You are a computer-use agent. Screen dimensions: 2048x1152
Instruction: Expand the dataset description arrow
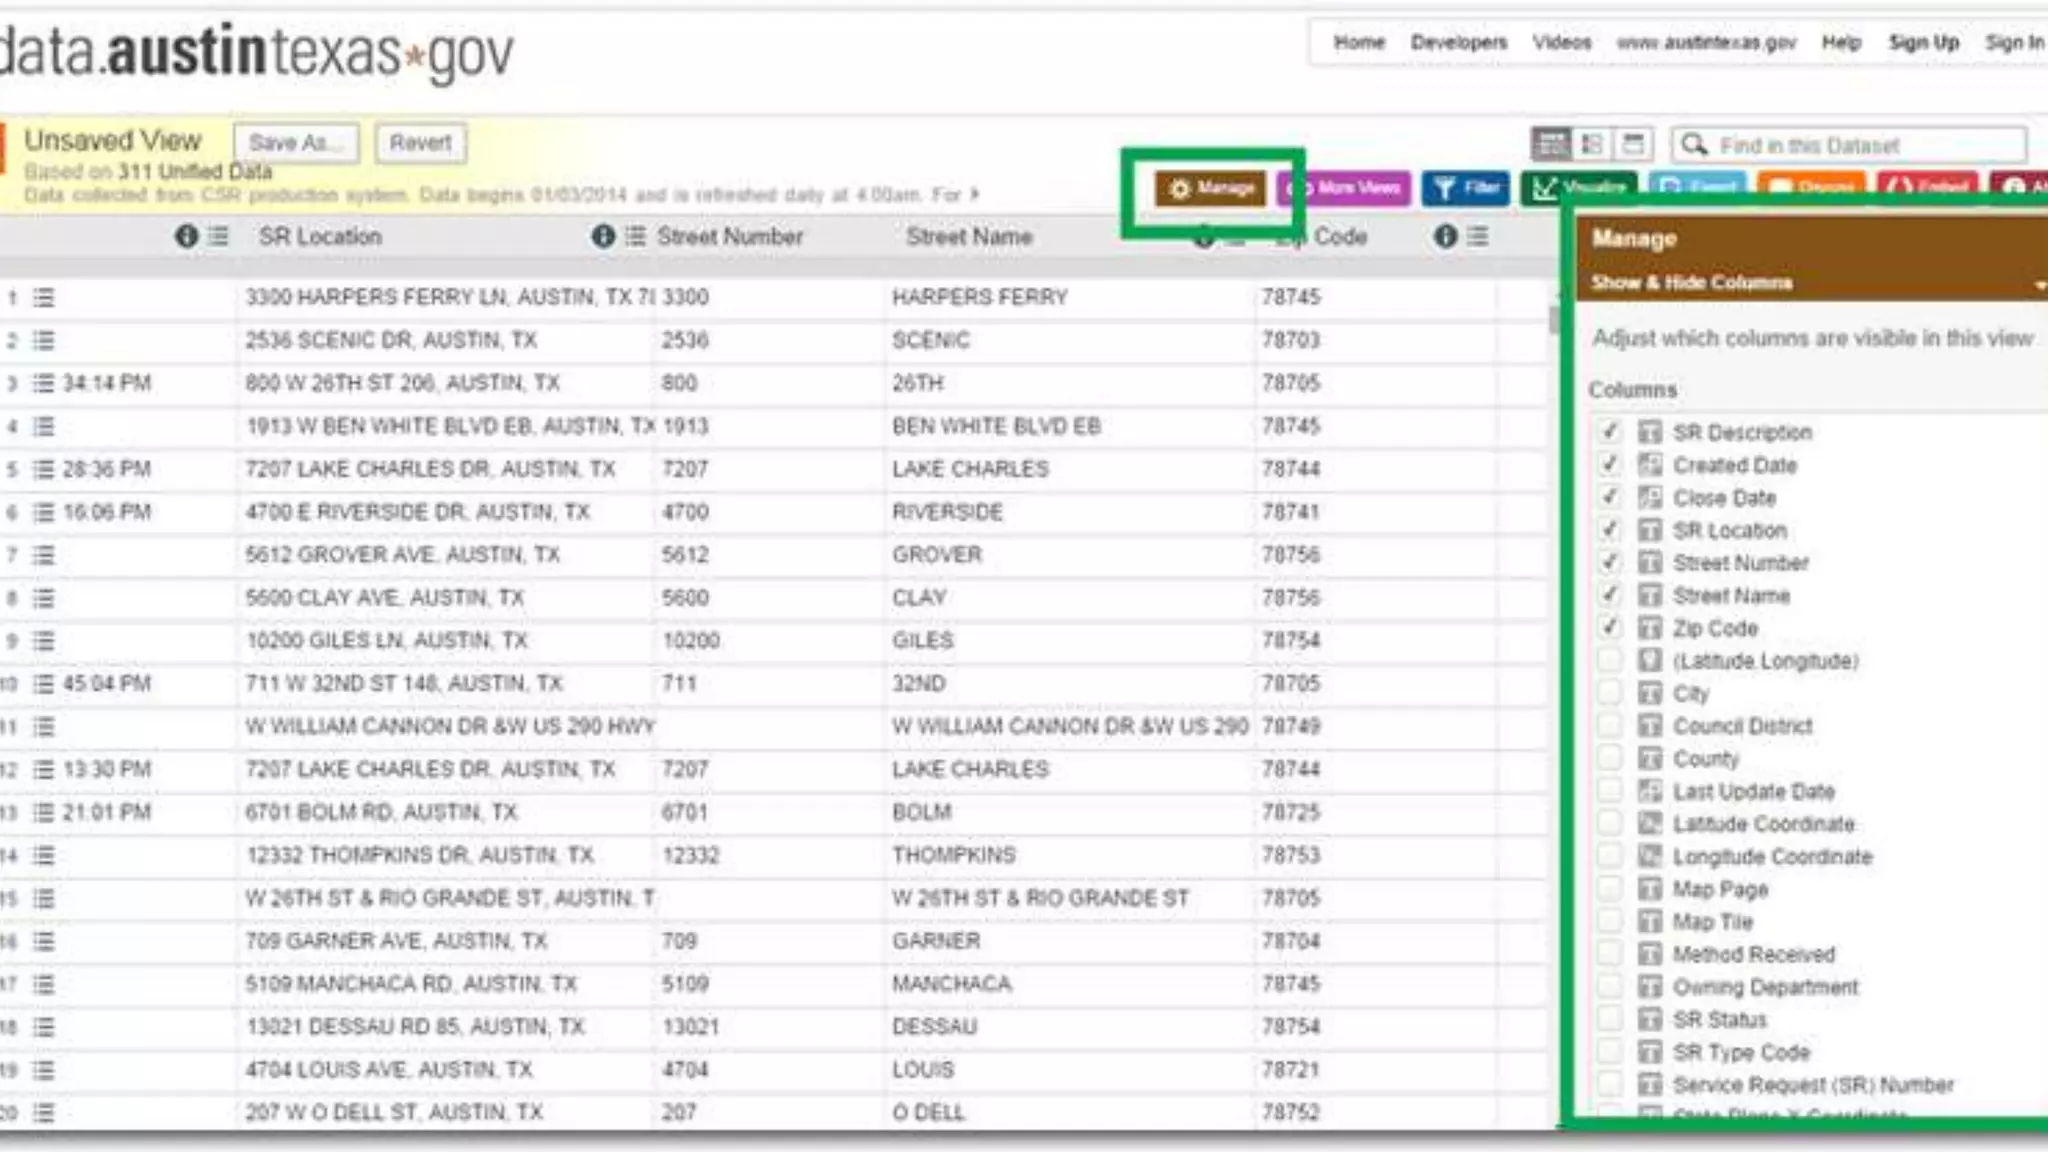[x=975, y=194]
